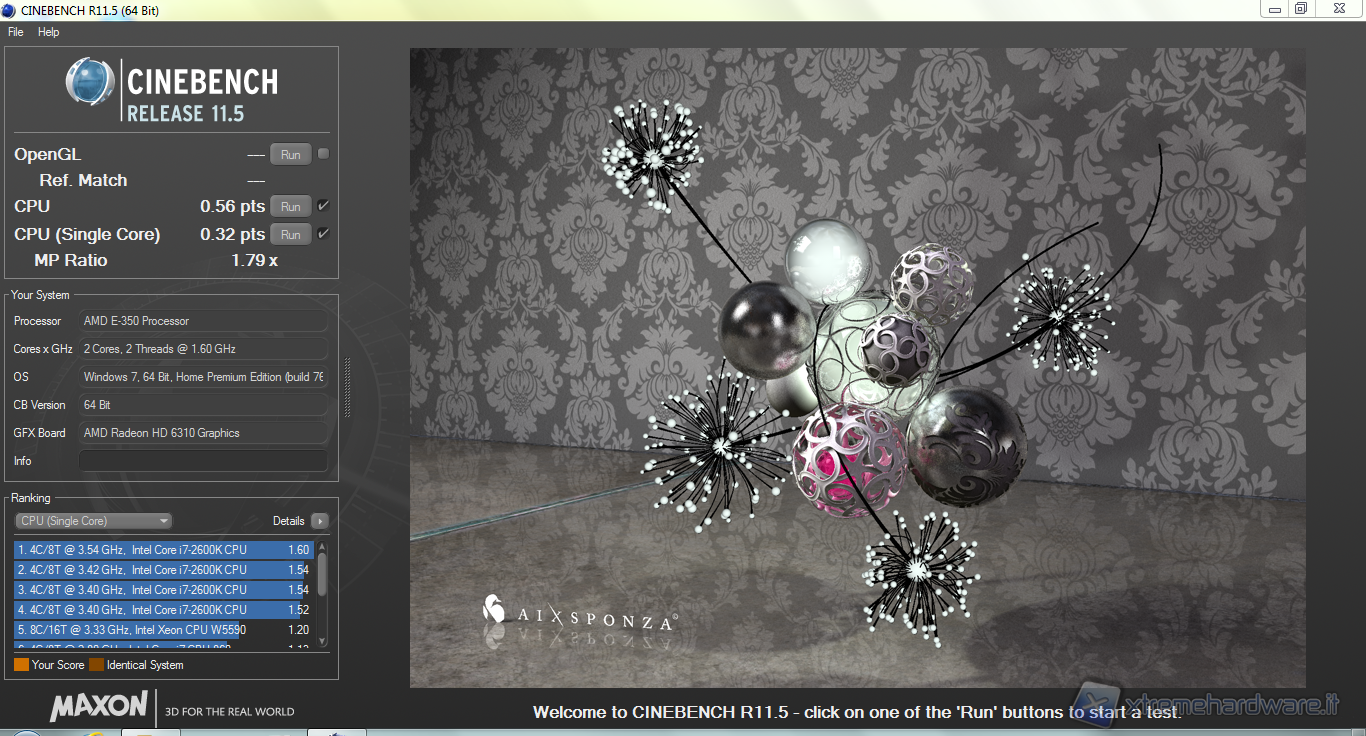Run the CPU (Single Core) benchmark
Image resolution: width=1366 pixels, height=736 pixels.
[x=290, y=235]
